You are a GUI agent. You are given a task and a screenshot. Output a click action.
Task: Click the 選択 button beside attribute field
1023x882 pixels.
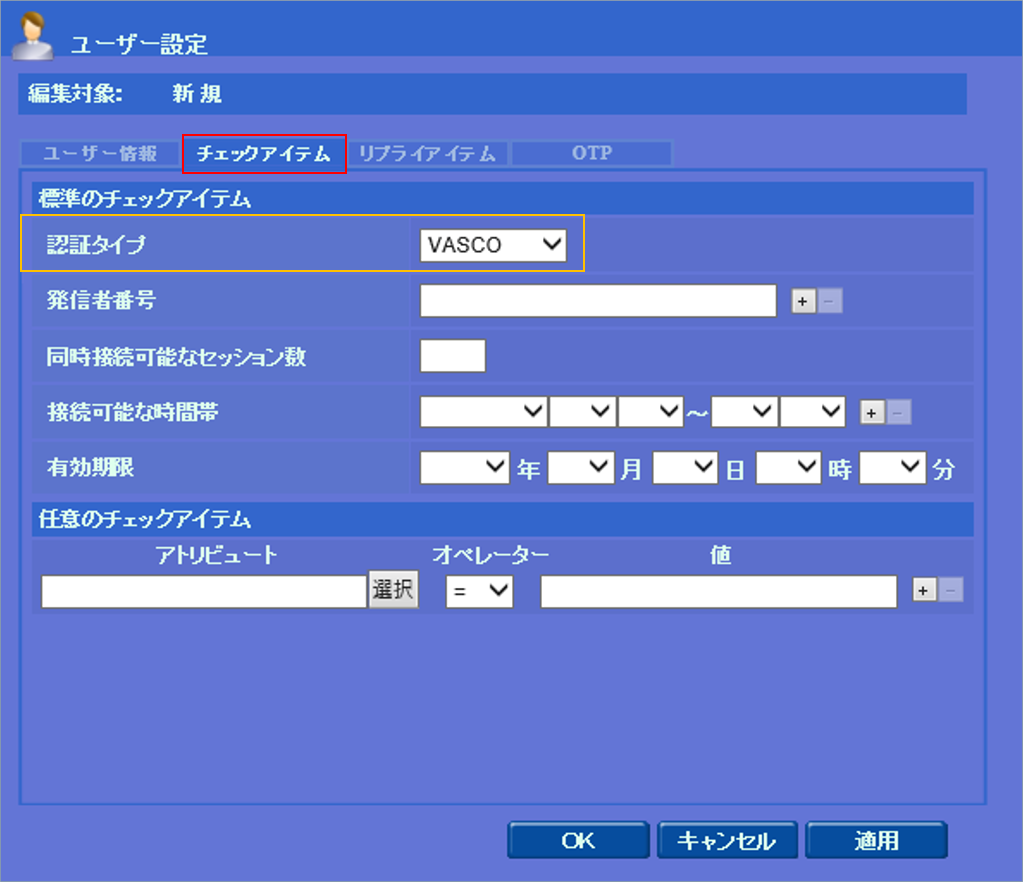(x=393, y=591)
